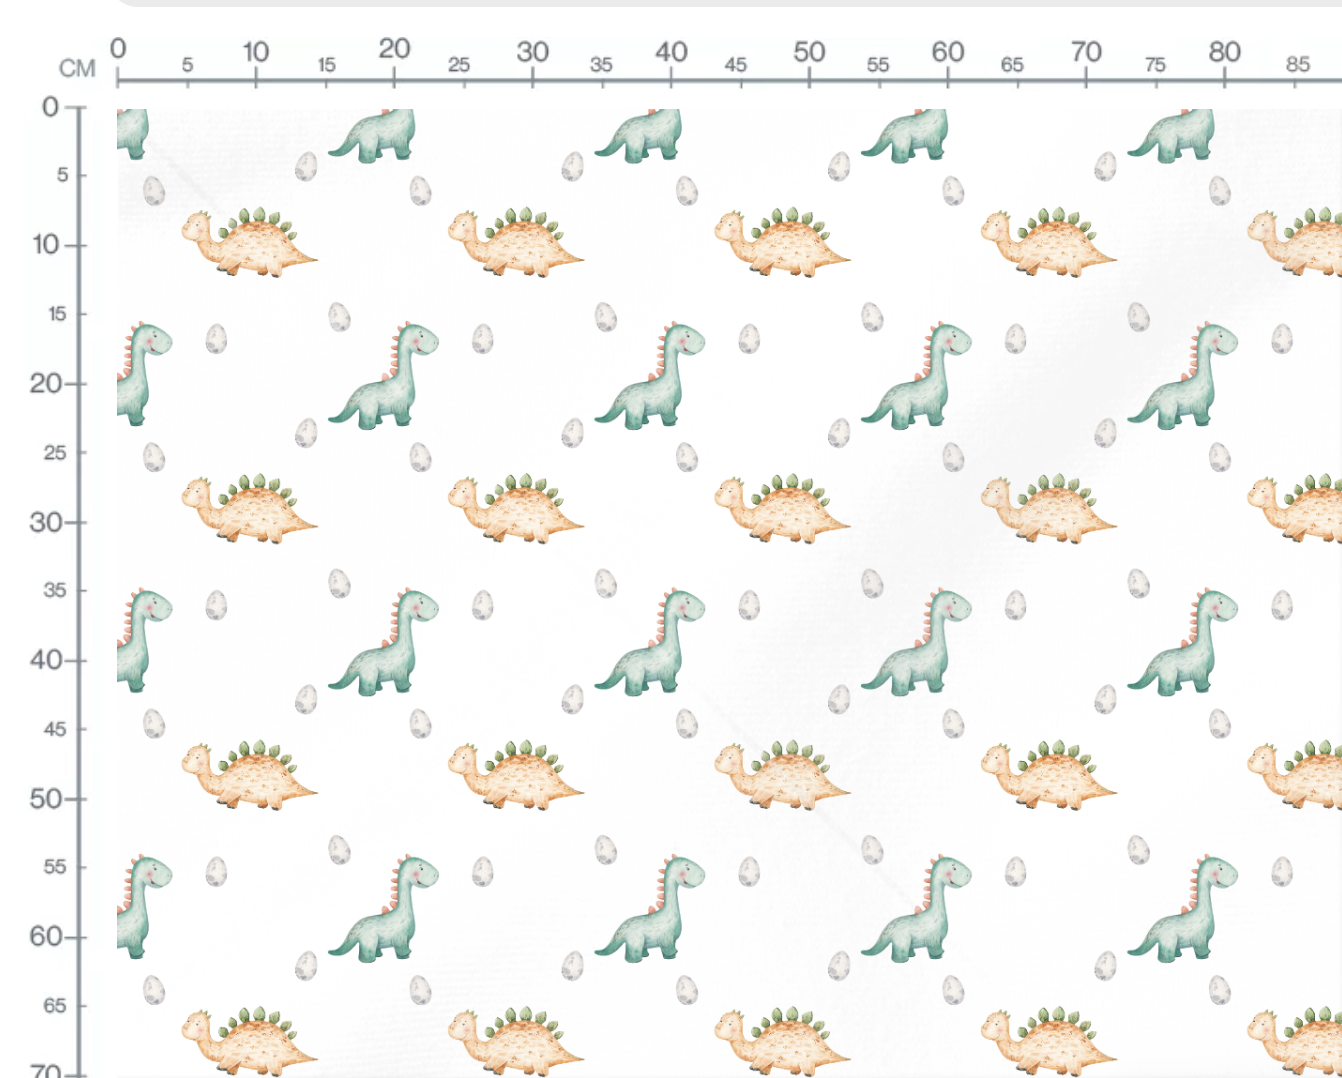Select 50 on the horizontal ruler
The image size is (1342, 1078).
[x=809, y=50]
